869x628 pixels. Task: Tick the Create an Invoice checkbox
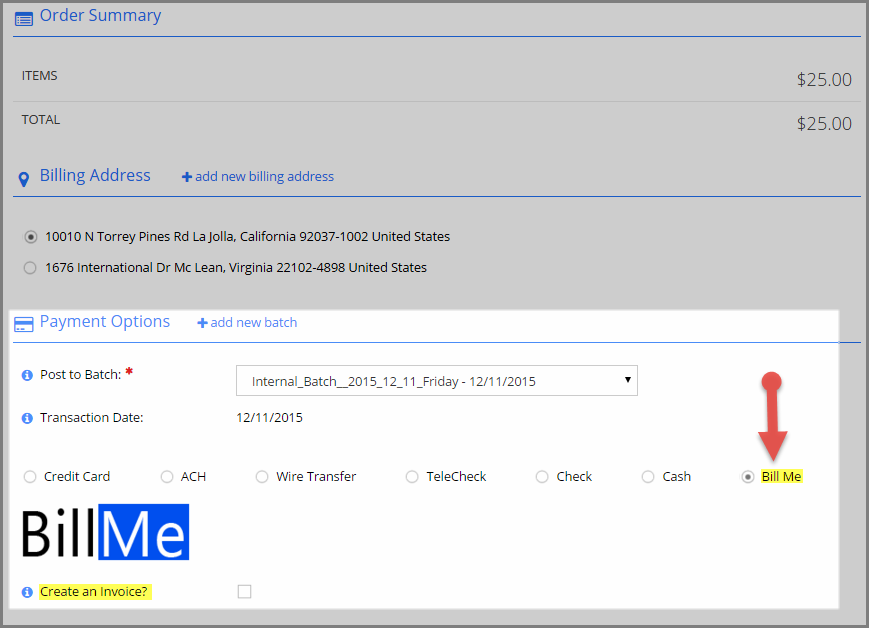tap(244, 591)
